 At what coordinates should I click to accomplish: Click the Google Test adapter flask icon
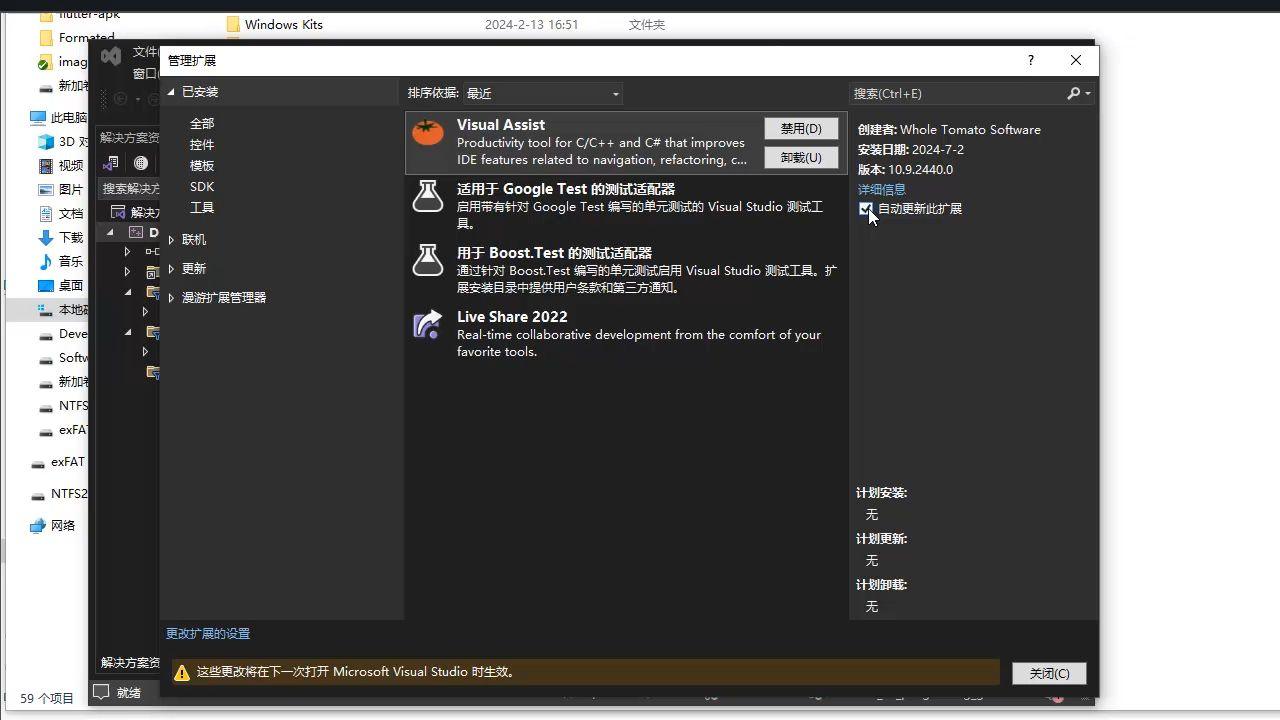point(428,196)
